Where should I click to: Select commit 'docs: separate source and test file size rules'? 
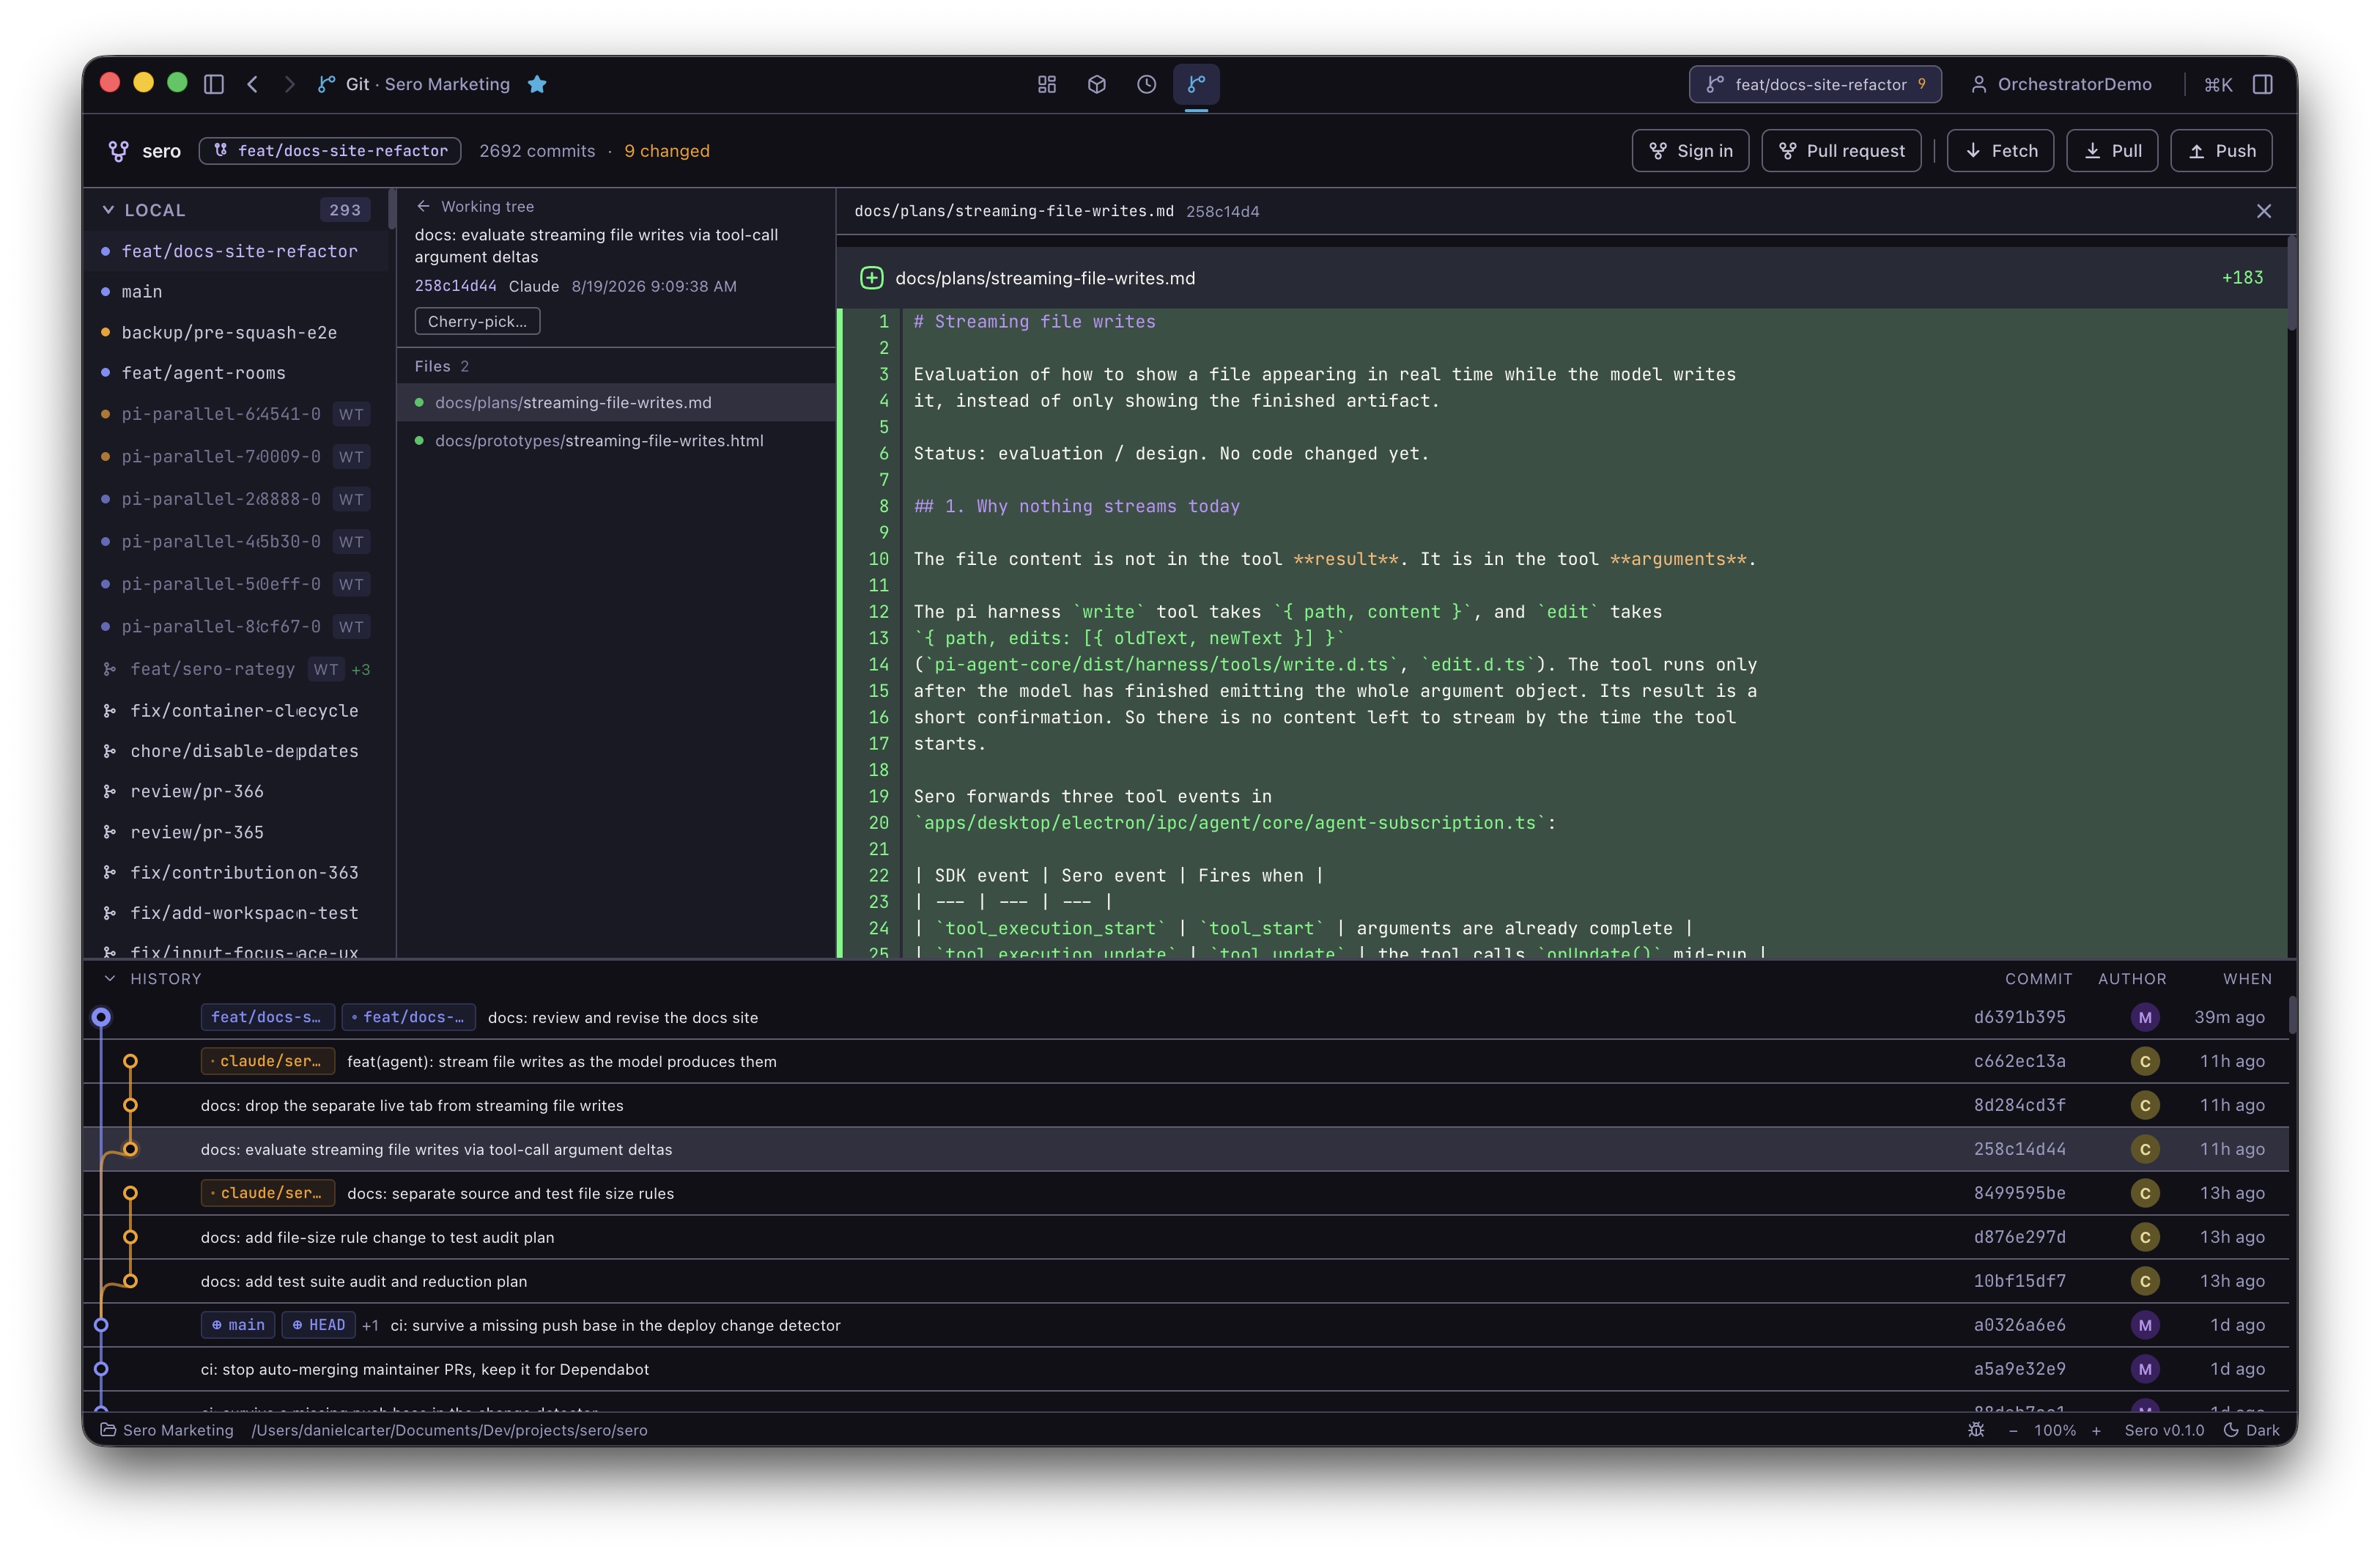pos(1186,1194)
